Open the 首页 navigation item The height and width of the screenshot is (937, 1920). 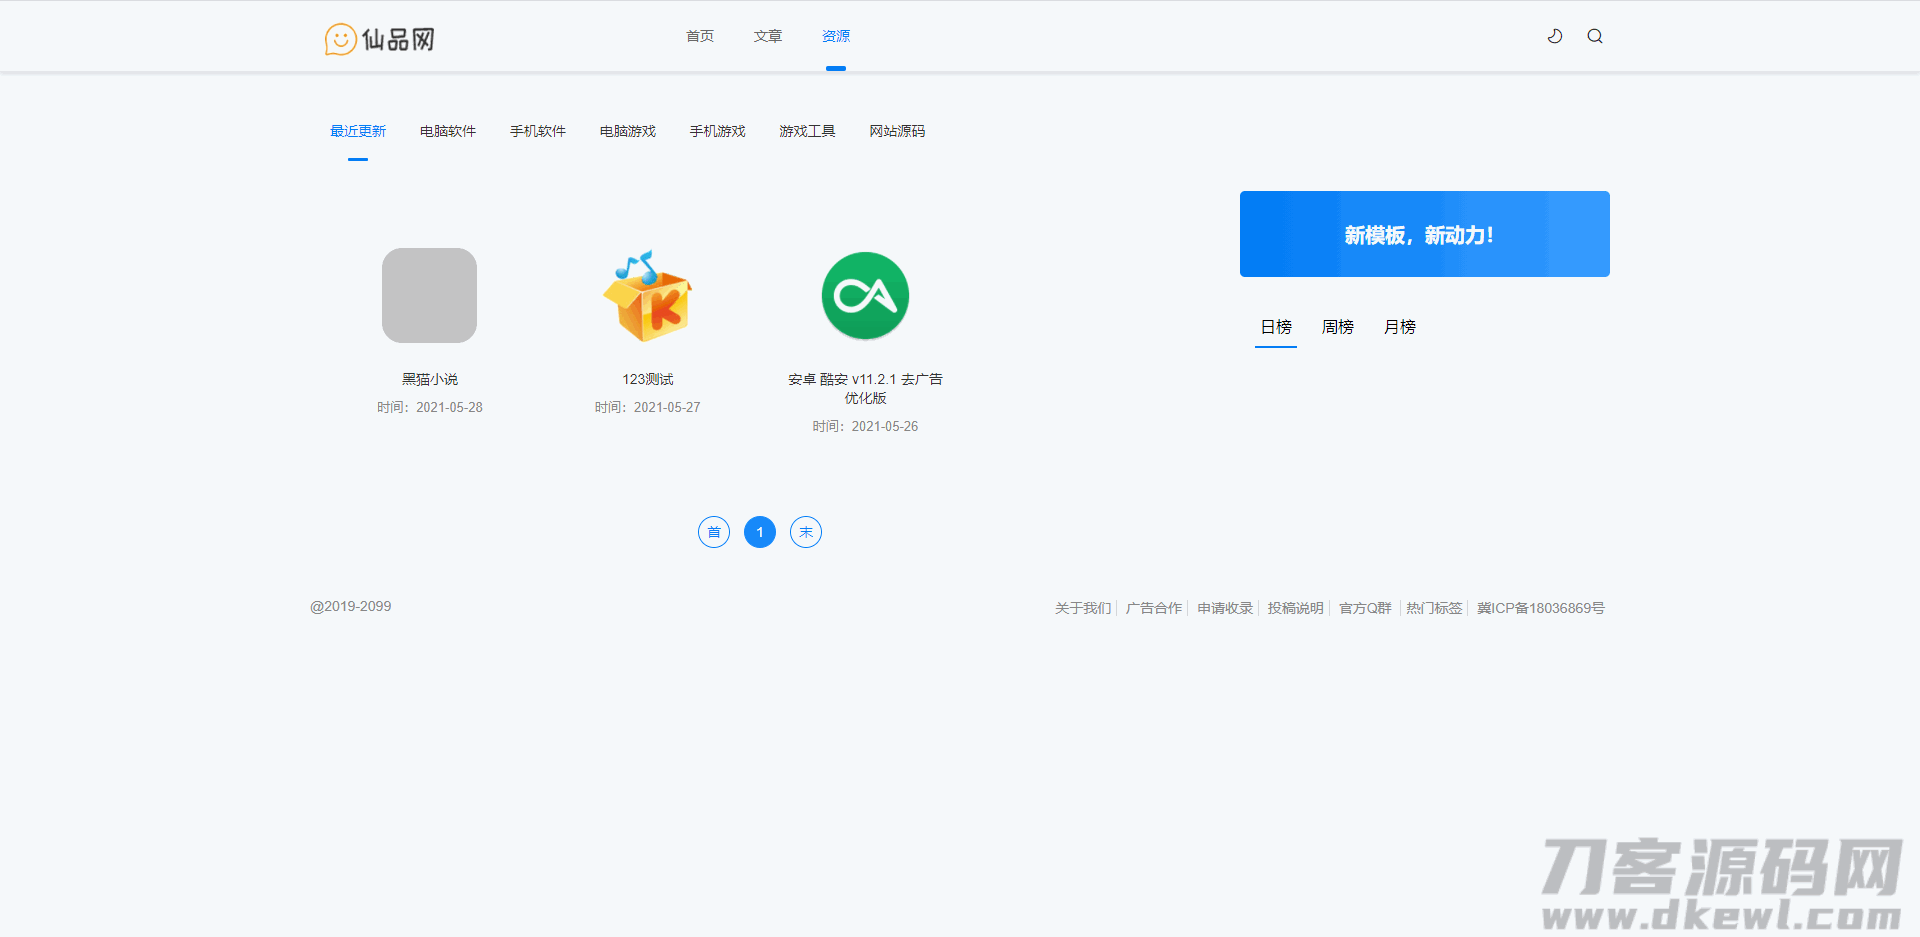(x=700, y=36)
